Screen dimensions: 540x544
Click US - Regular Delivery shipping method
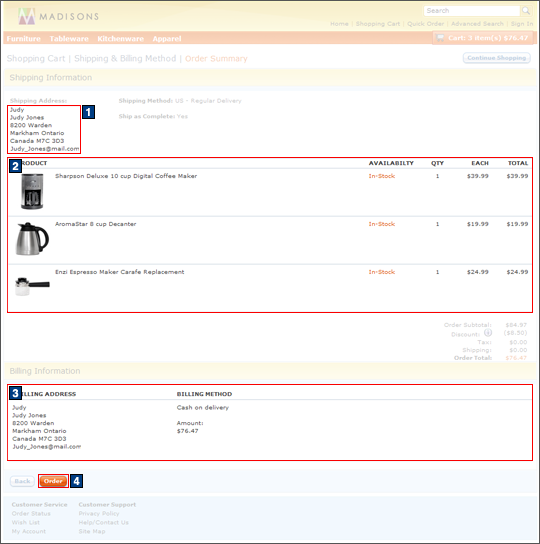coord(208,101)
